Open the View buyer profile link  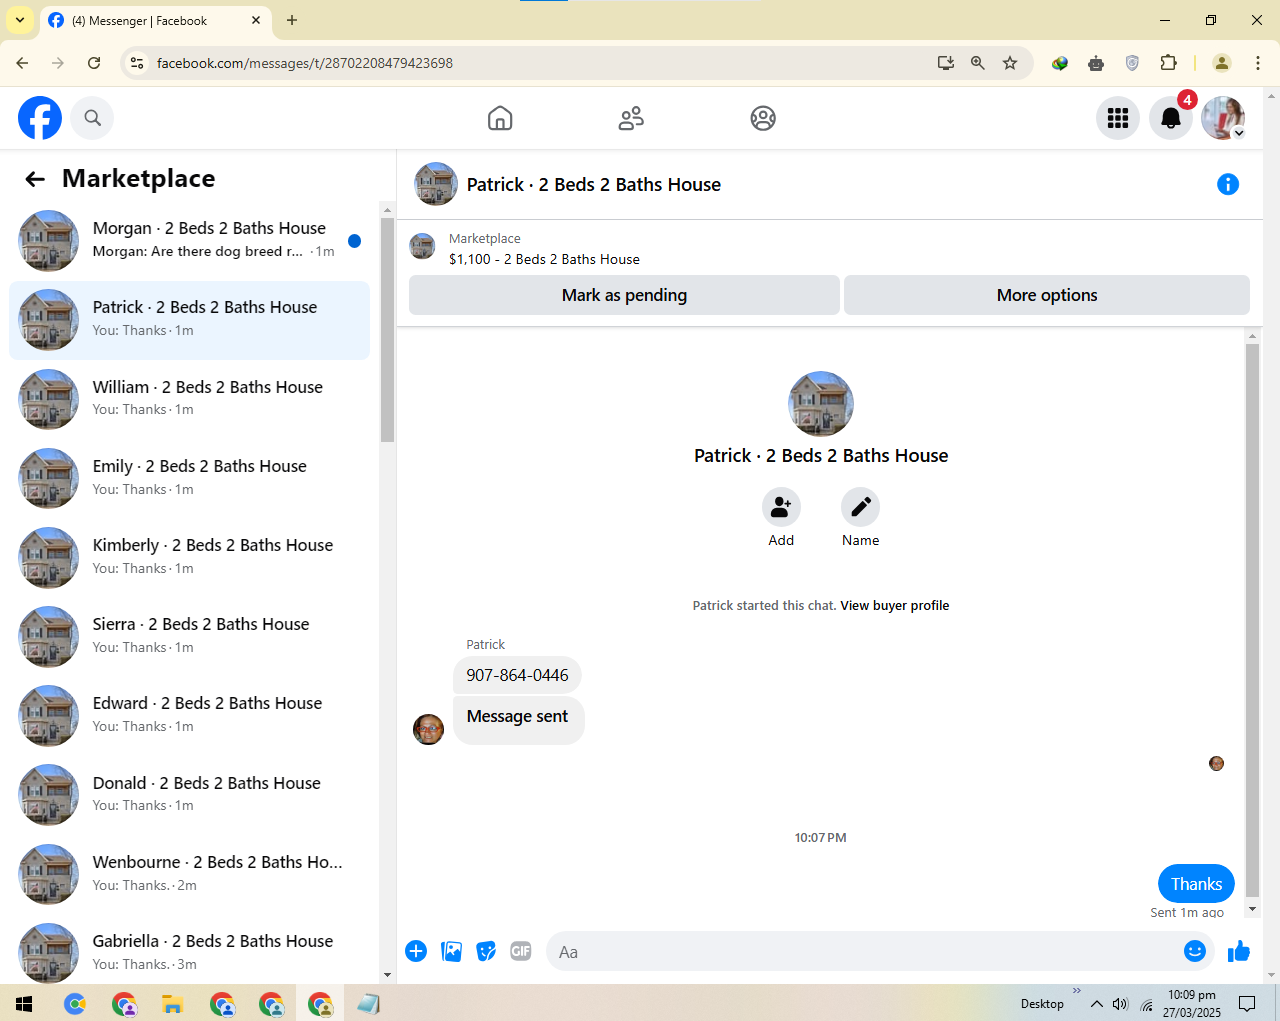(895, 606)
